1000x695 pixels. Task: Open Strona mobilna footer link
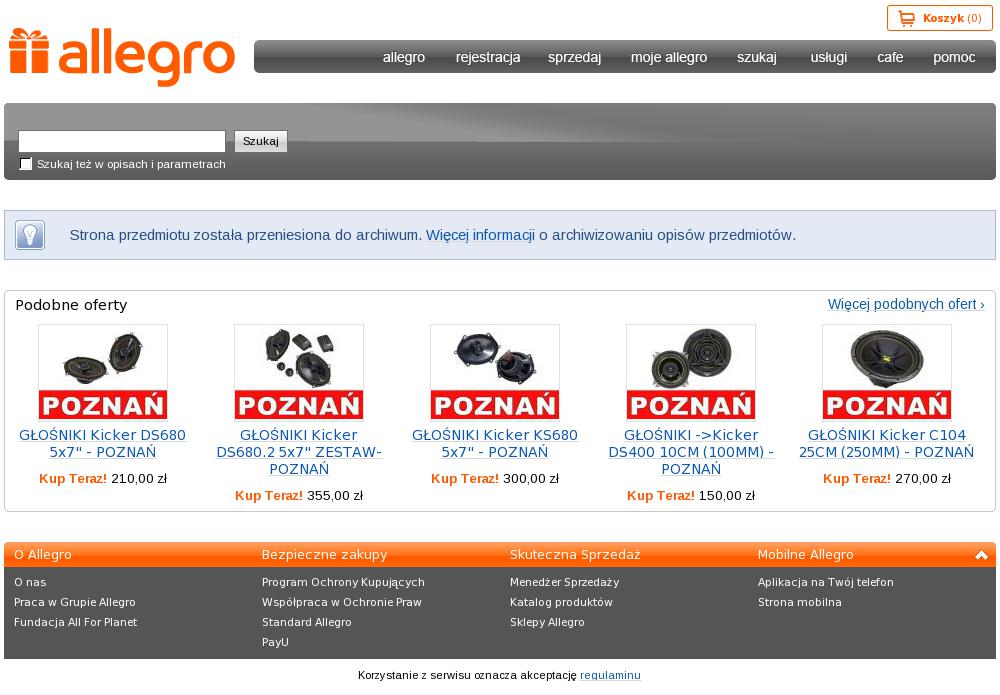pyautogui.click(x=800, y=603)
